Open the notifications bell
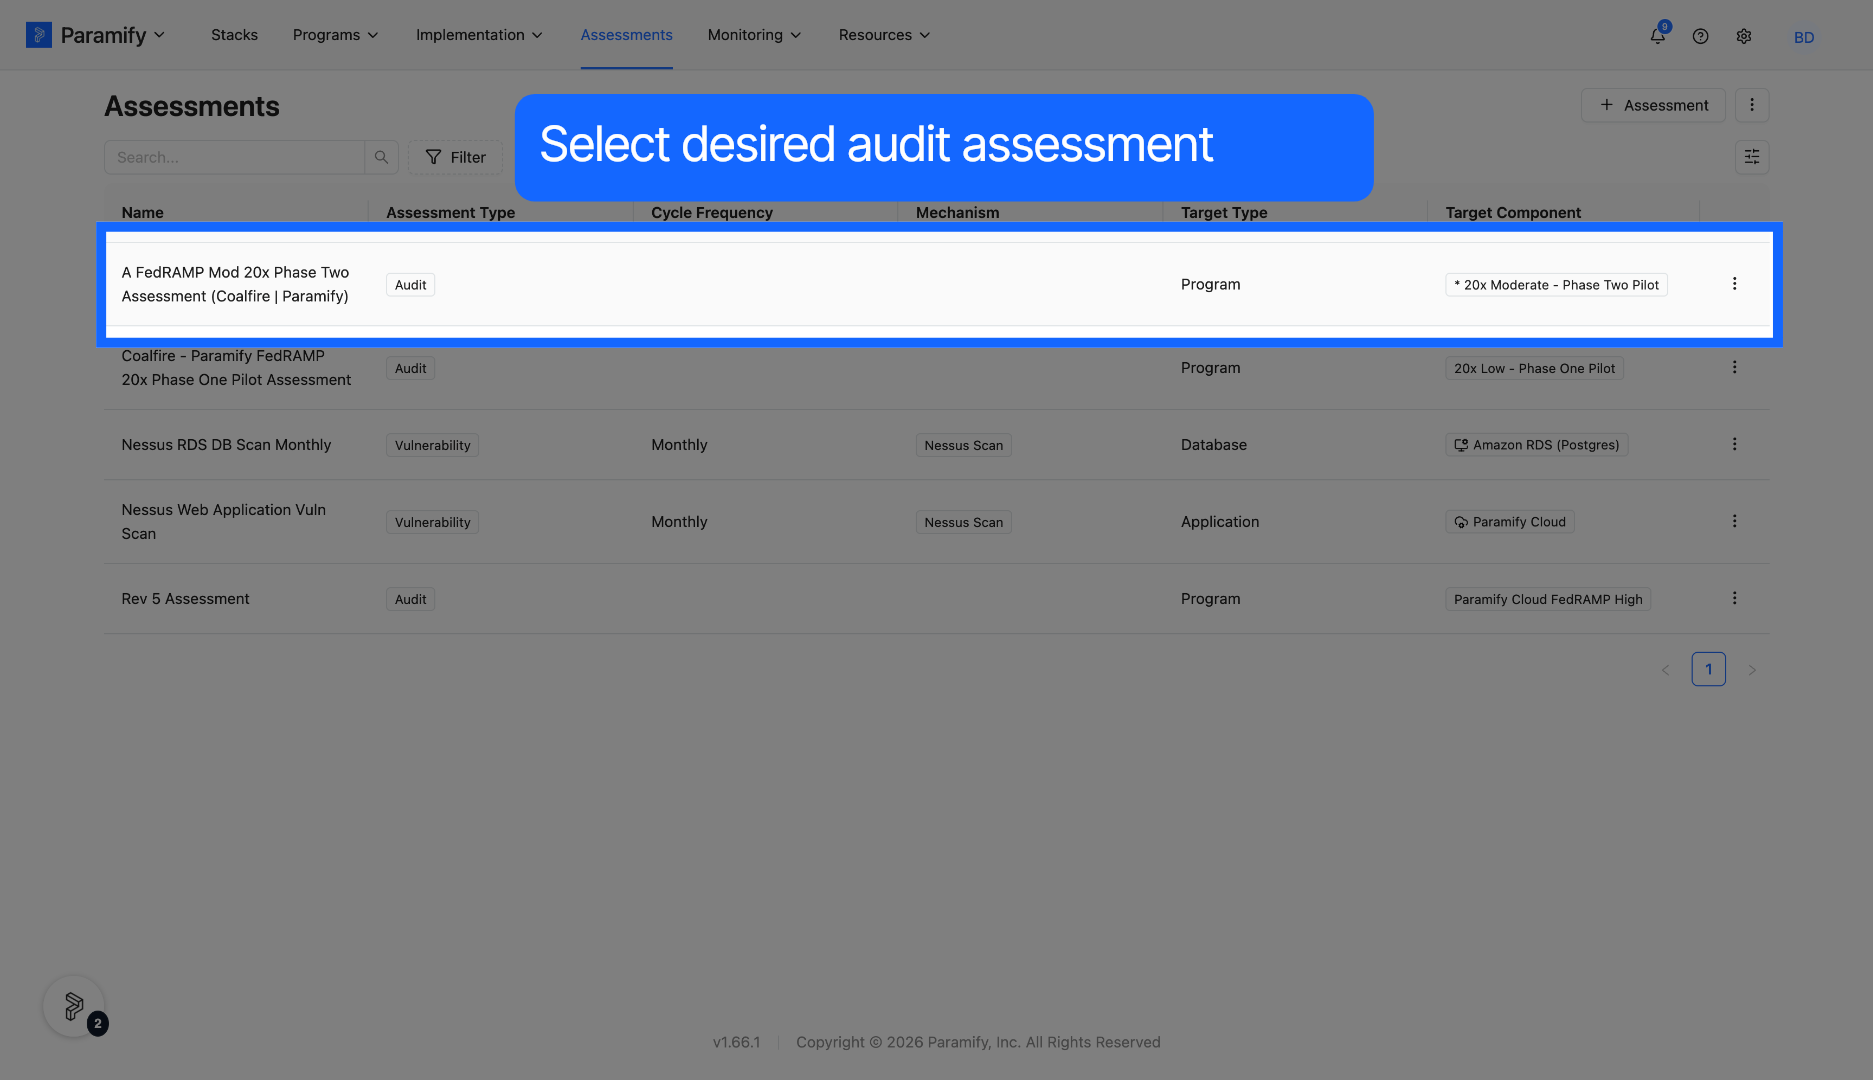The image size is (1873, 1080). 1657,36
